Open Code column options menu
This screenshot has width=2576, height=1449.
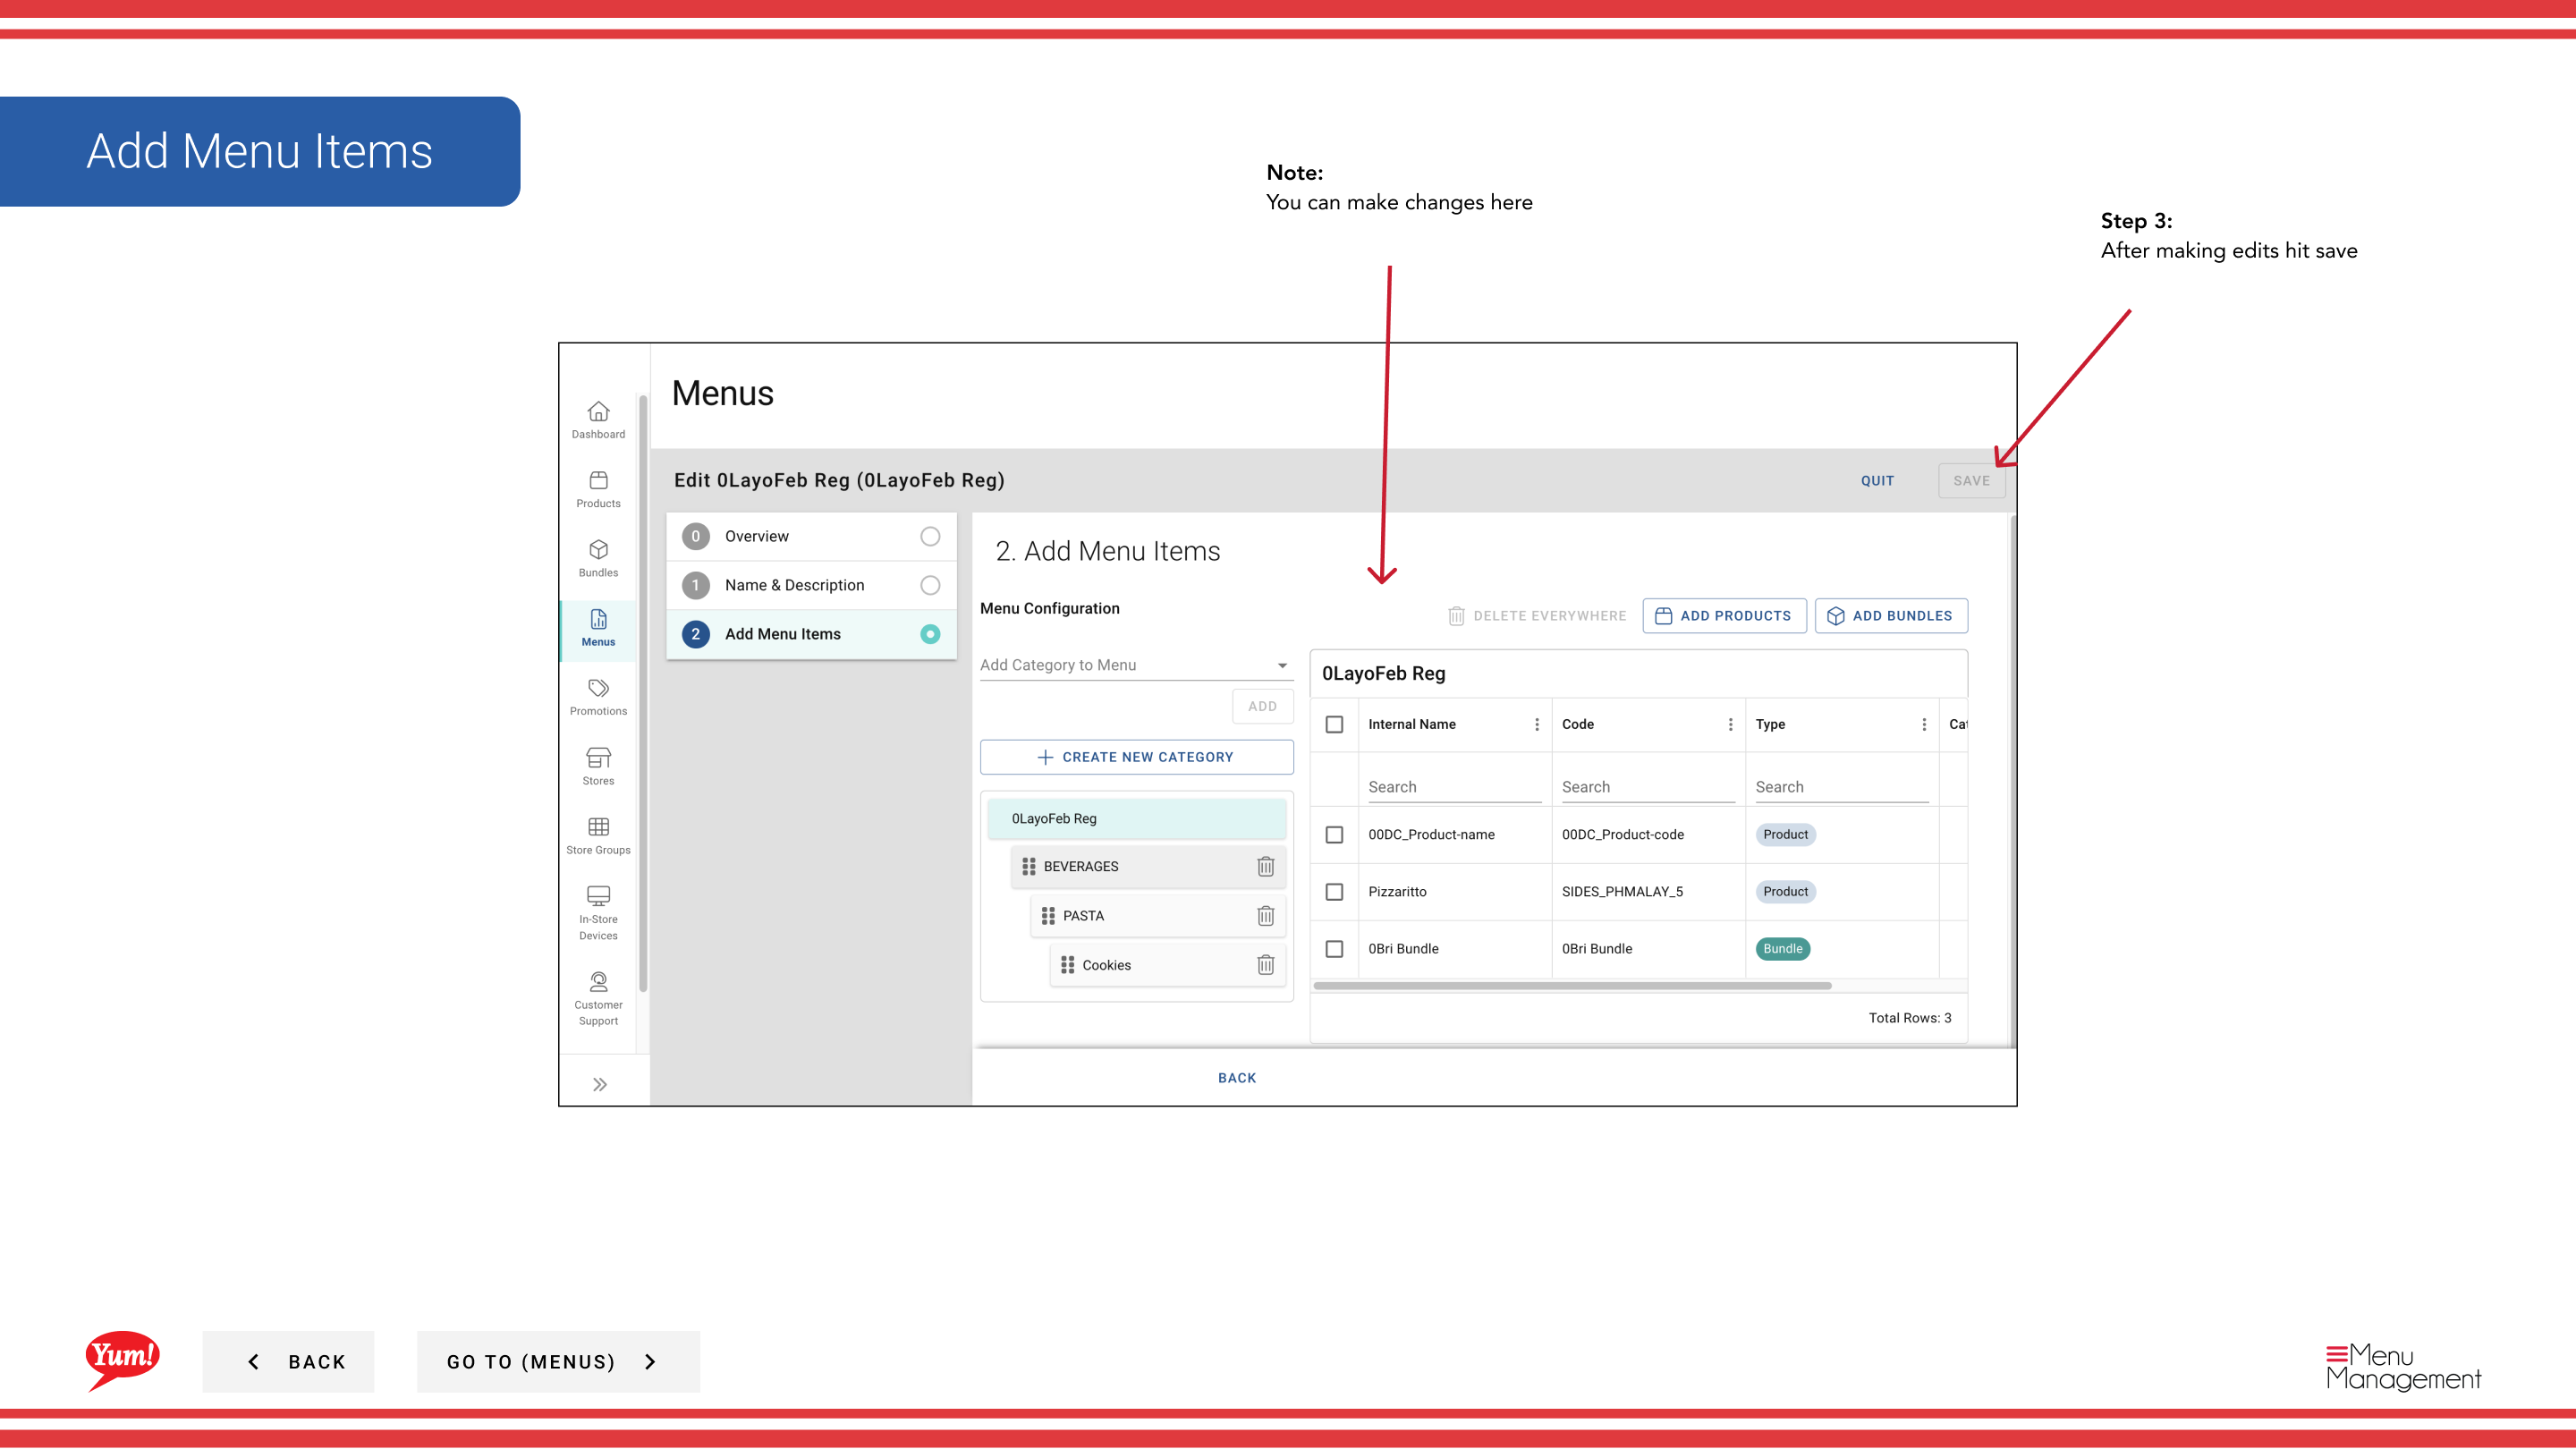[1730, 724]
